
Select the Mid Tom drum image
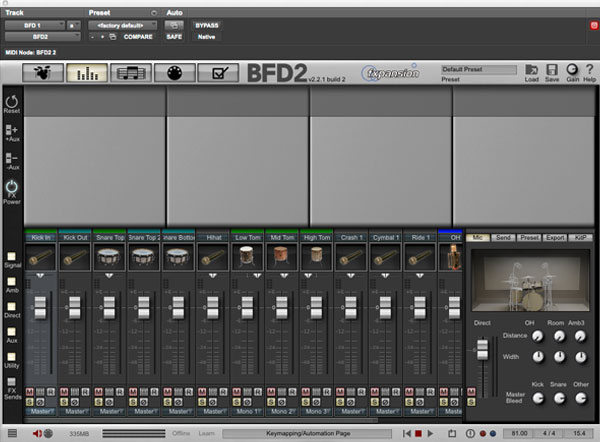click(x=281, y=258)
